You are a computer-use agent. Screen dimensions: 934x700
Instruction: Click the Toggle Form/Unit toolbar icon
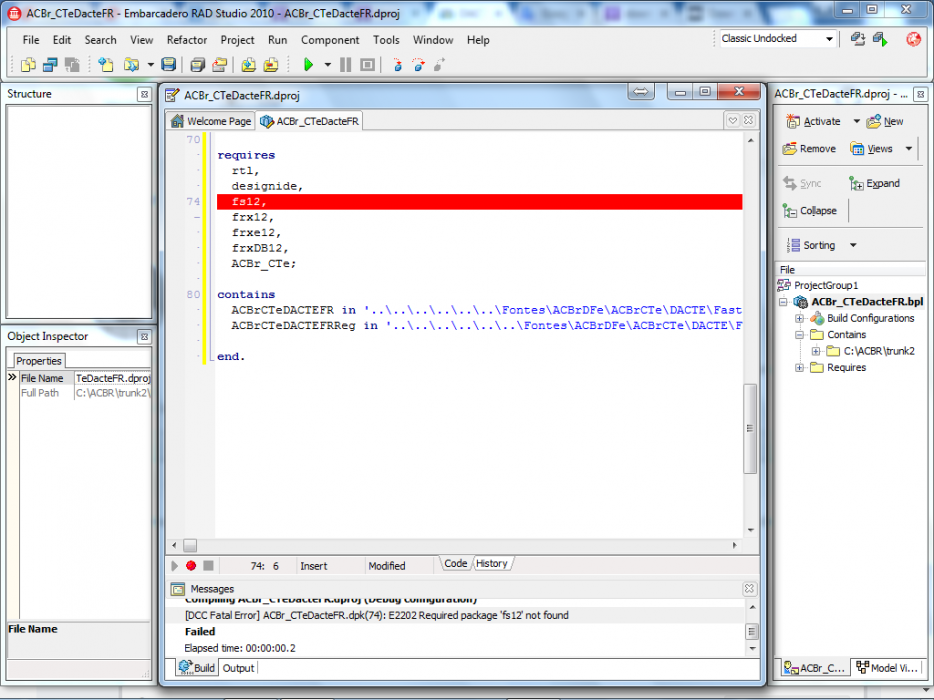(x=72, y=64)
